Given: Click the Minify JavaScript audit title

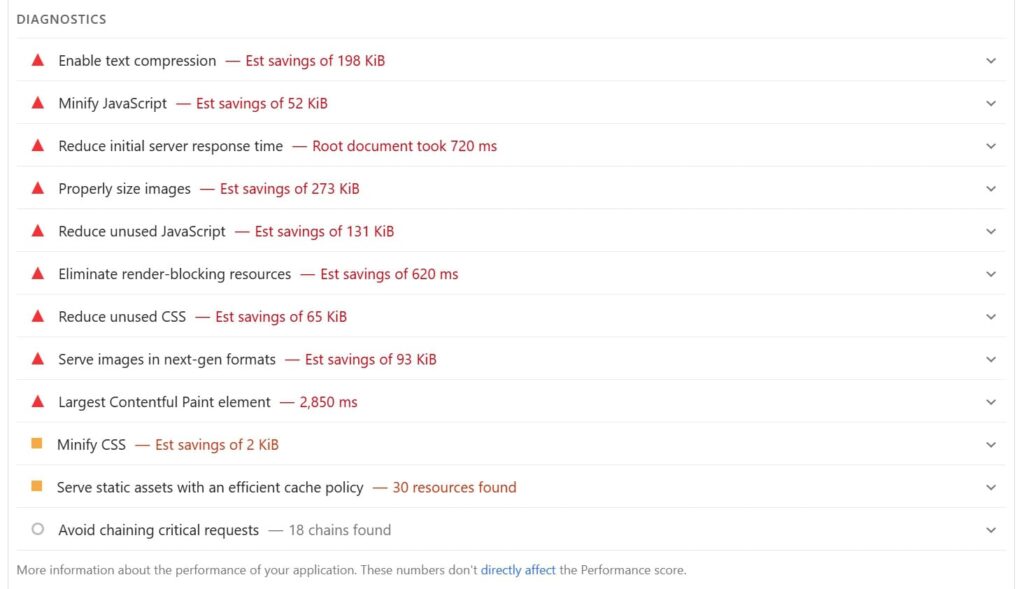Looking at the screenshot, I should click(x=112, y=103).
